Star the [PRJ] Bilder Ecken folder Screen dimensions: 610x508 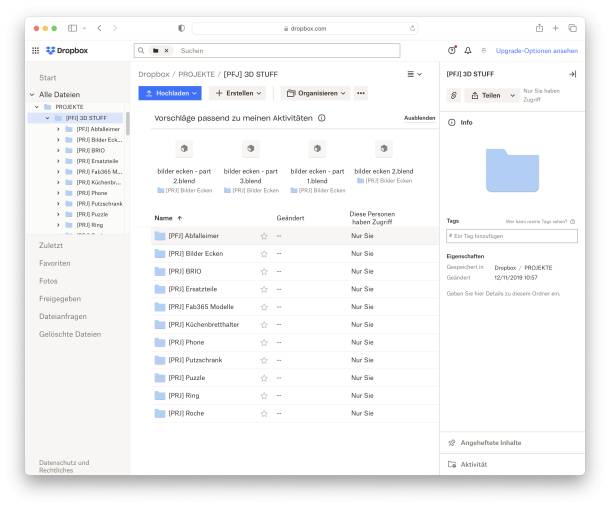(264, 254)
